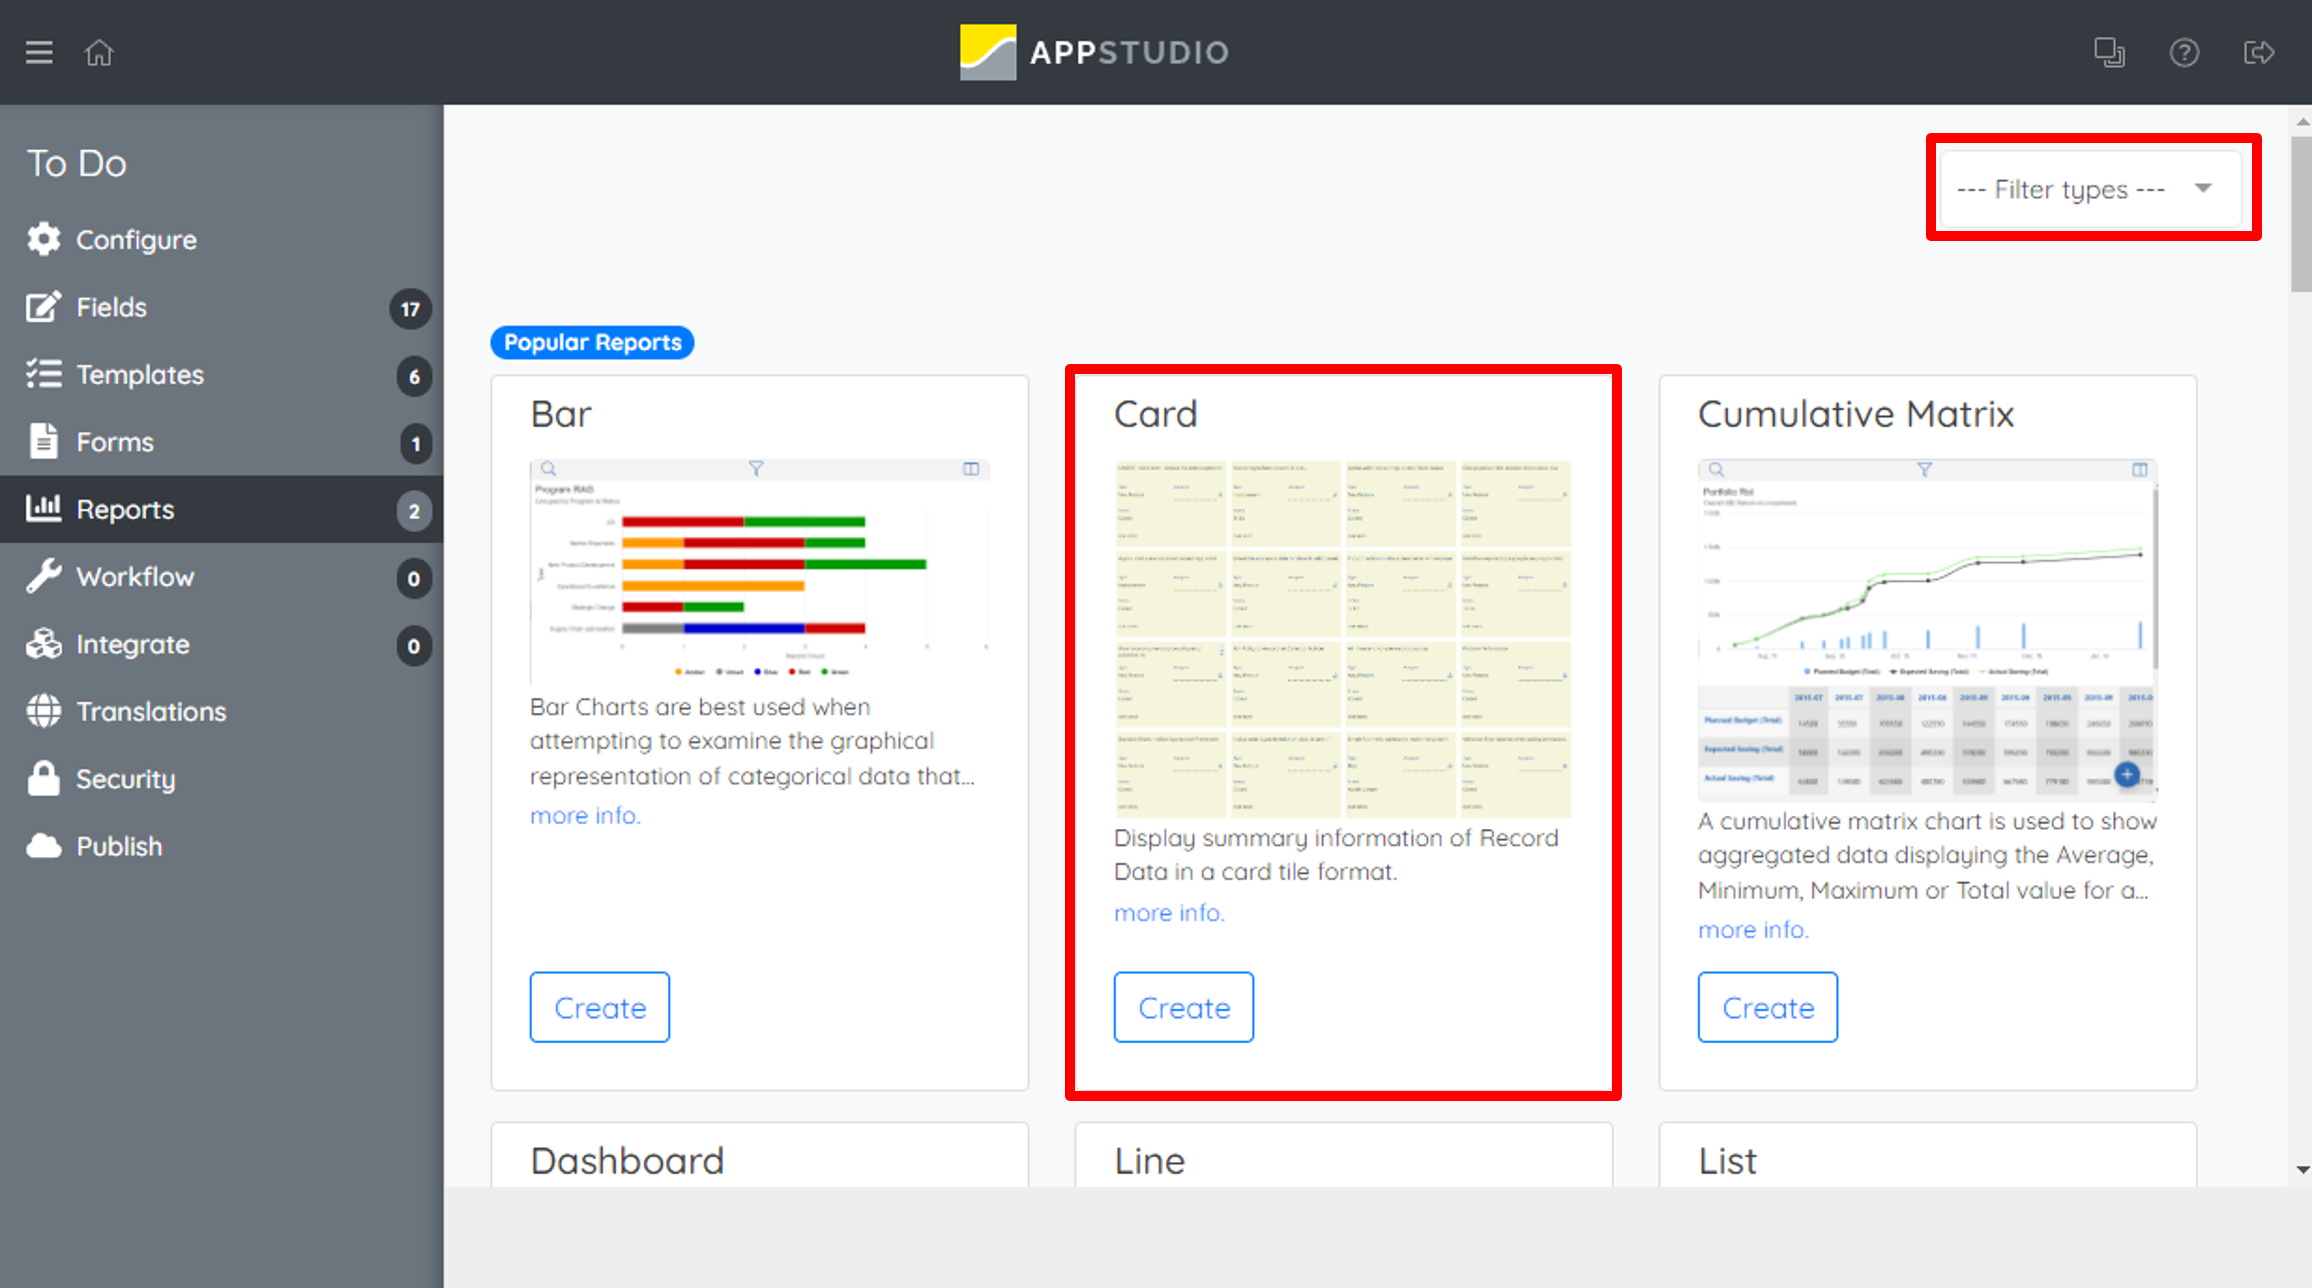Click the logout arrow icon
The width and height of the screenshot is (2312, 1288).
tap(2259, 52)
